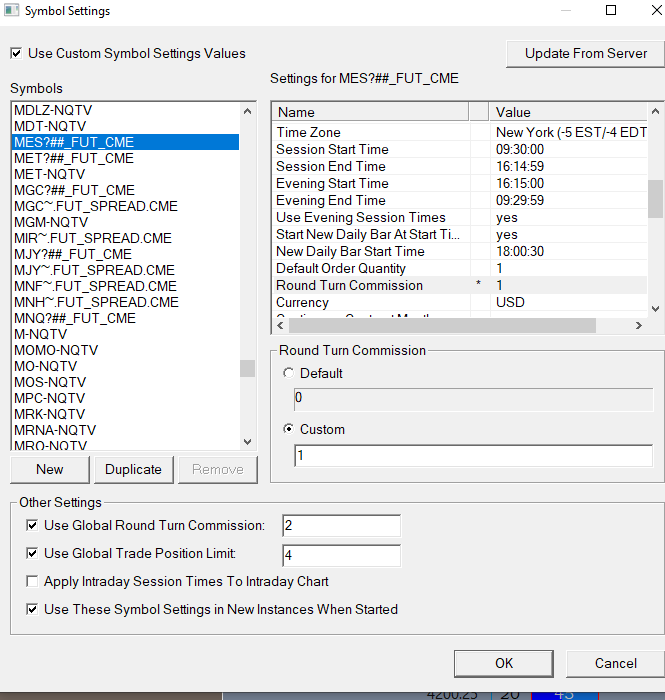Select the Currency setting row

[460, 302]
